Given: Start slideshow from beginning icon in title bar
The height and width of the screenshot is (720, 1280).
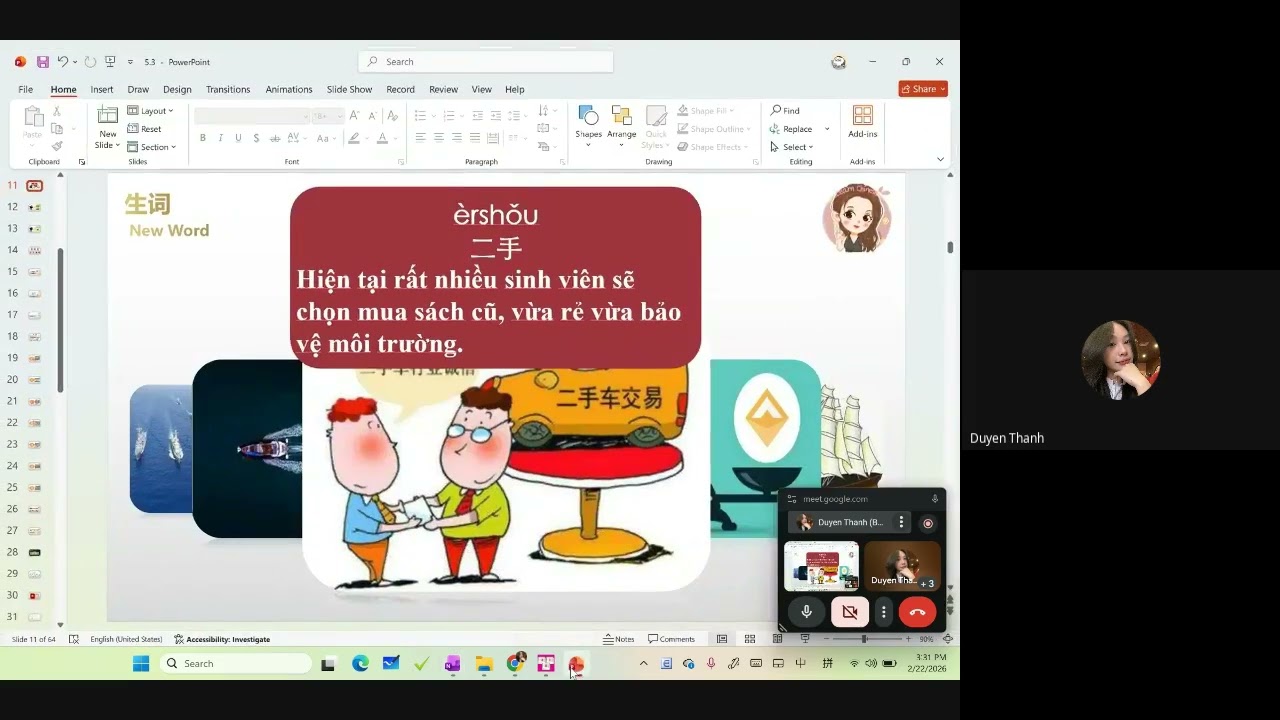Looking at the screenshot, I should 110,62.
